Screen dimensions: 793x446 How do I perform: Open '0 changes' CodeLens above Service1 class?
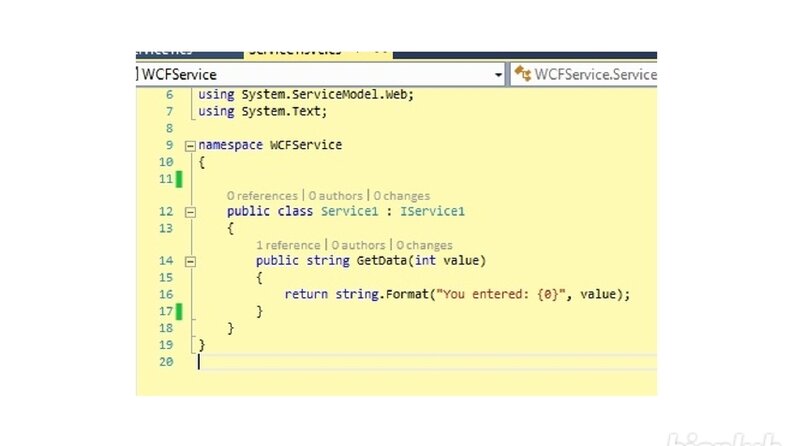tap(402, 196)
